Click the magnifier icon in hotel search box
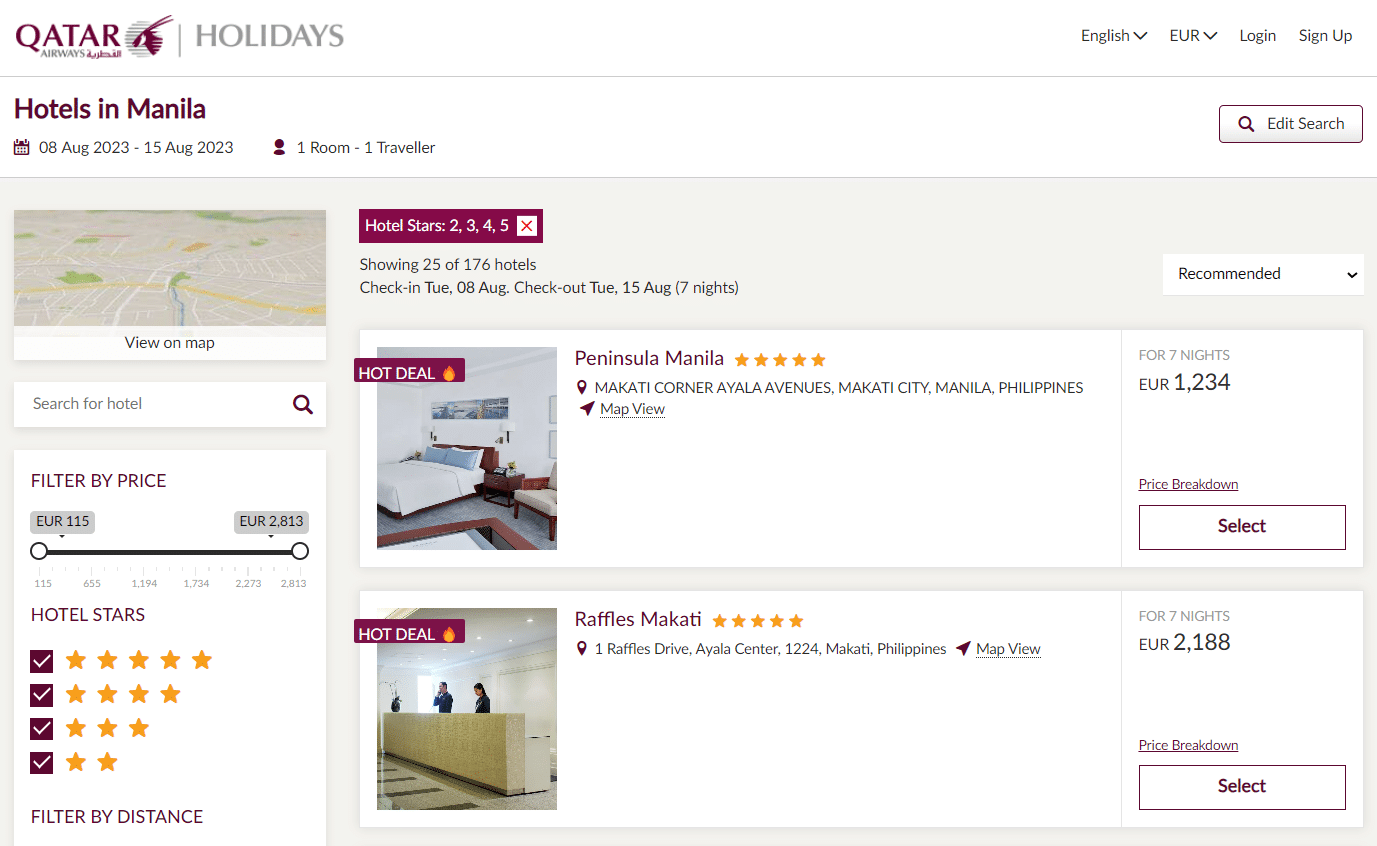The height and width of the screenshot is (846, 1377). pyautogui.click(x=302, y=404)
